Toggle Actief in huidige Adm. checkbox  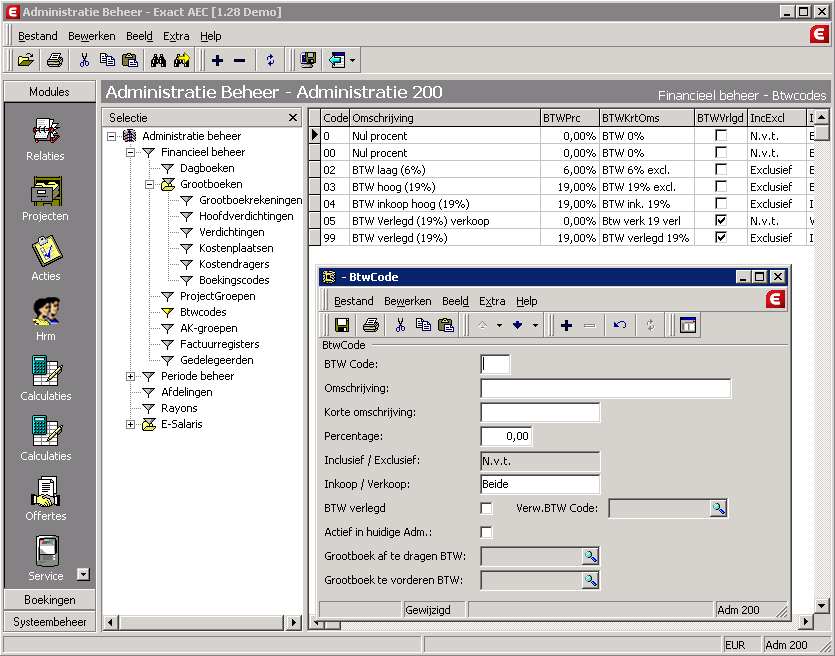pyautogui.click(x=487, y=532)
